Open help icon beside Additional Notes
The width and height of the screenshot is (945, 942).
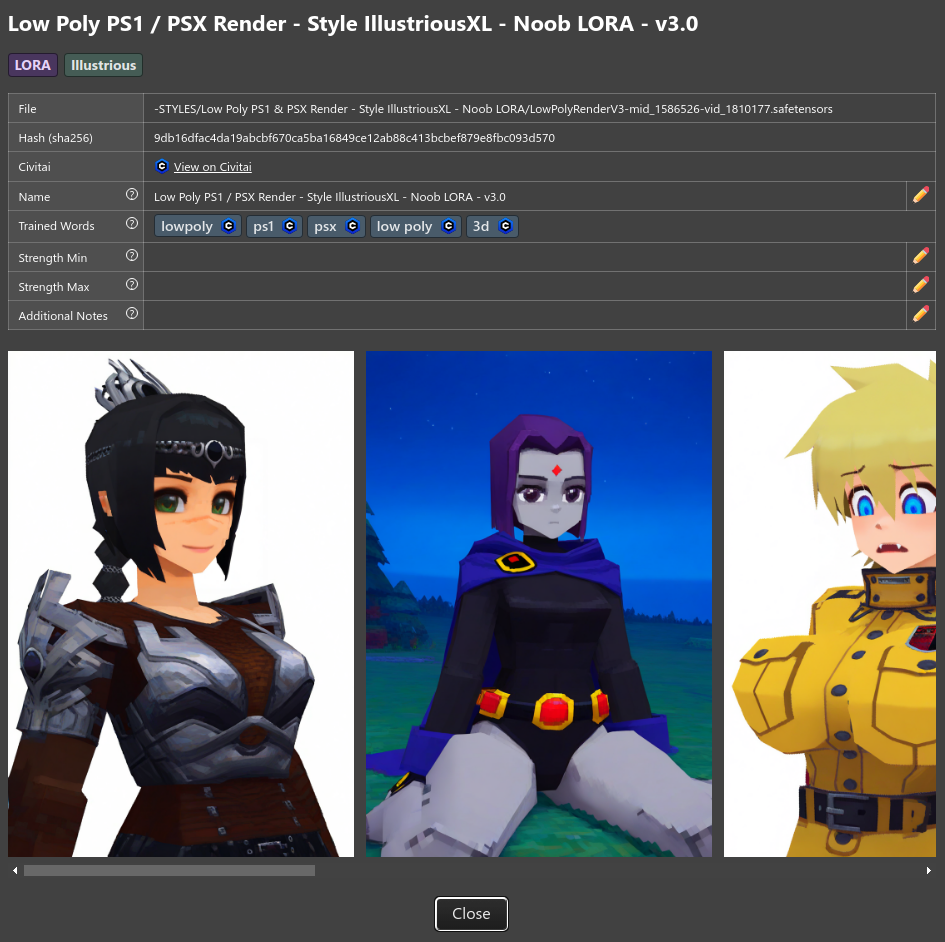tap(131, 313)
